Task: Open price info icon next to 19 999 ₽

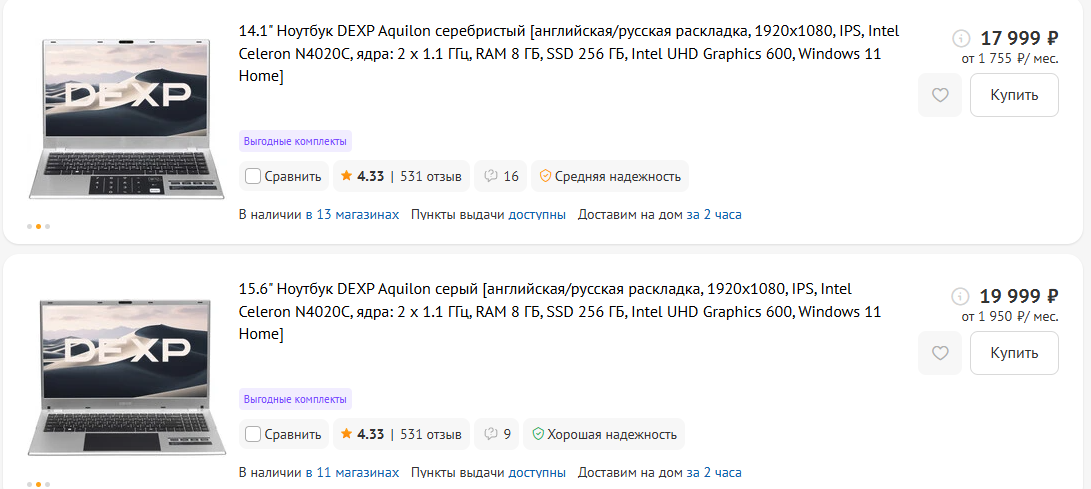Action: [x=961, y=296]
